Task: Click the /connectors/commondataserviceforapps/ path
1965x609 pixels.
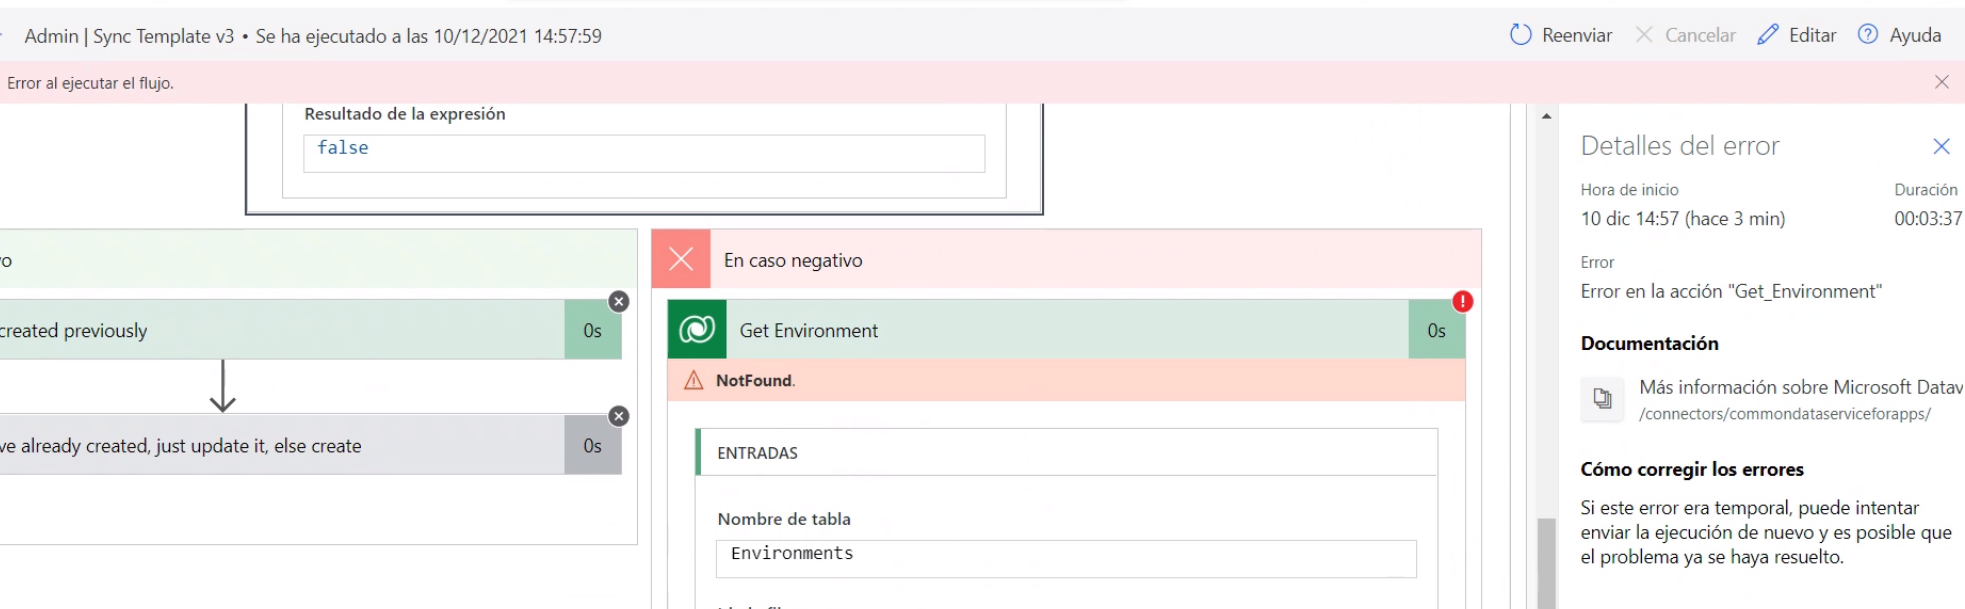Action: (x=1785, y=414)
